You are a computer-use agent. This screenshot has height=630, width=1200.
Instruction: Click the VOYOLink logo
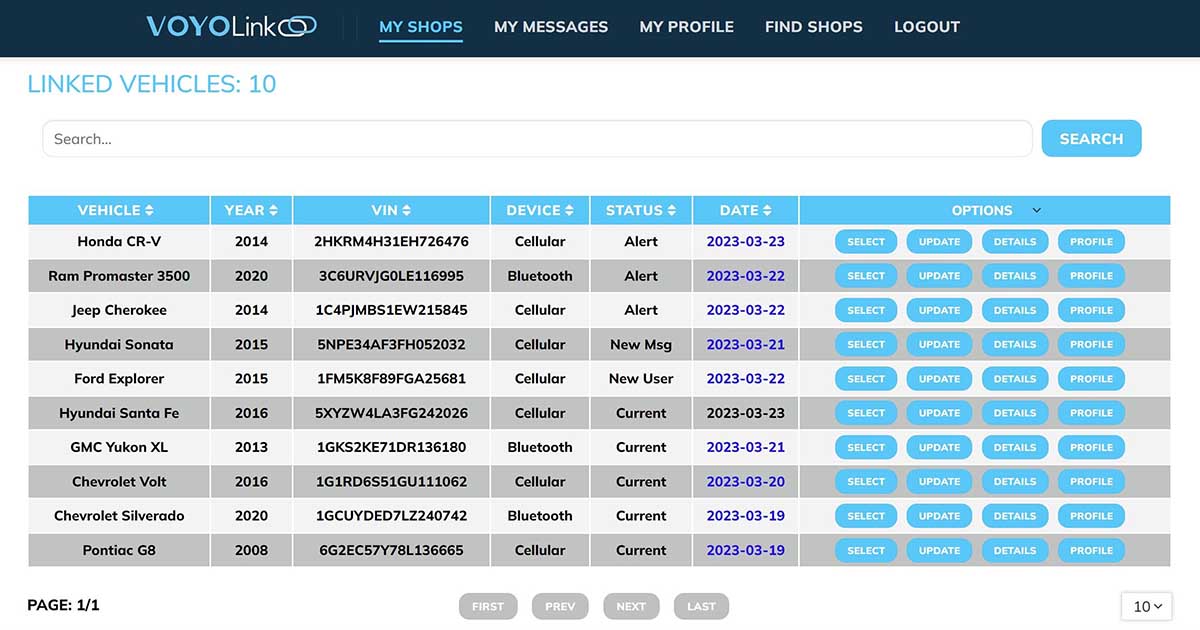coord(231,27)
